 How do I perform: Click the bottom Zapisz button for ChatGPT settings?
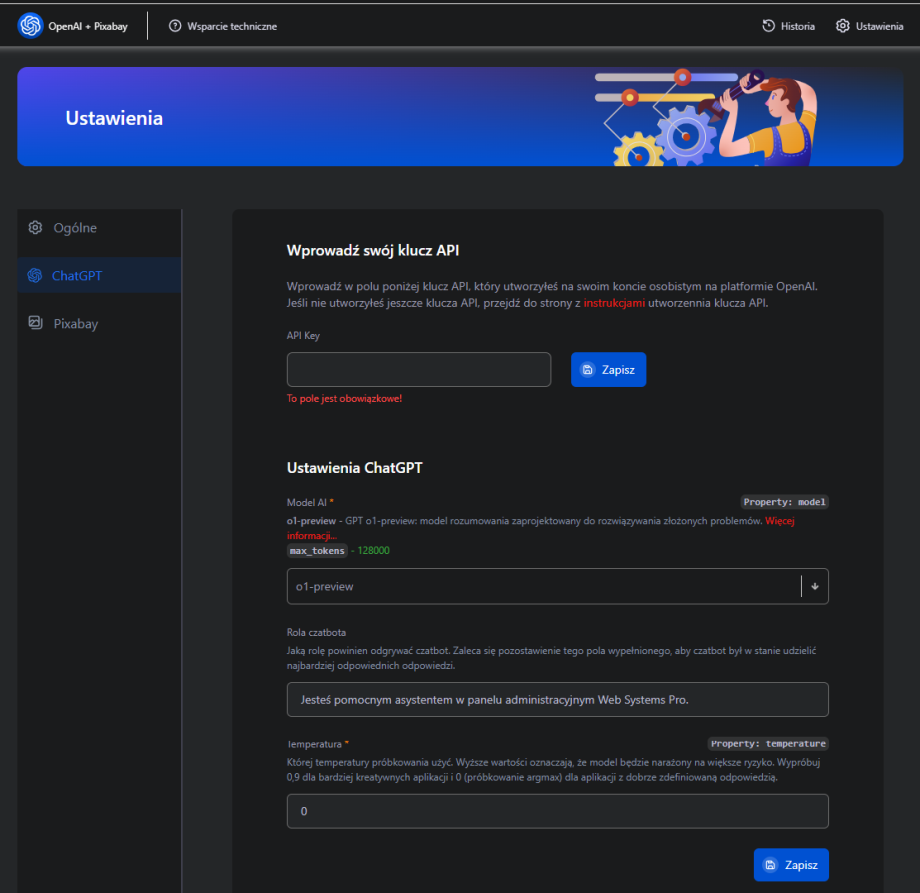791,864
